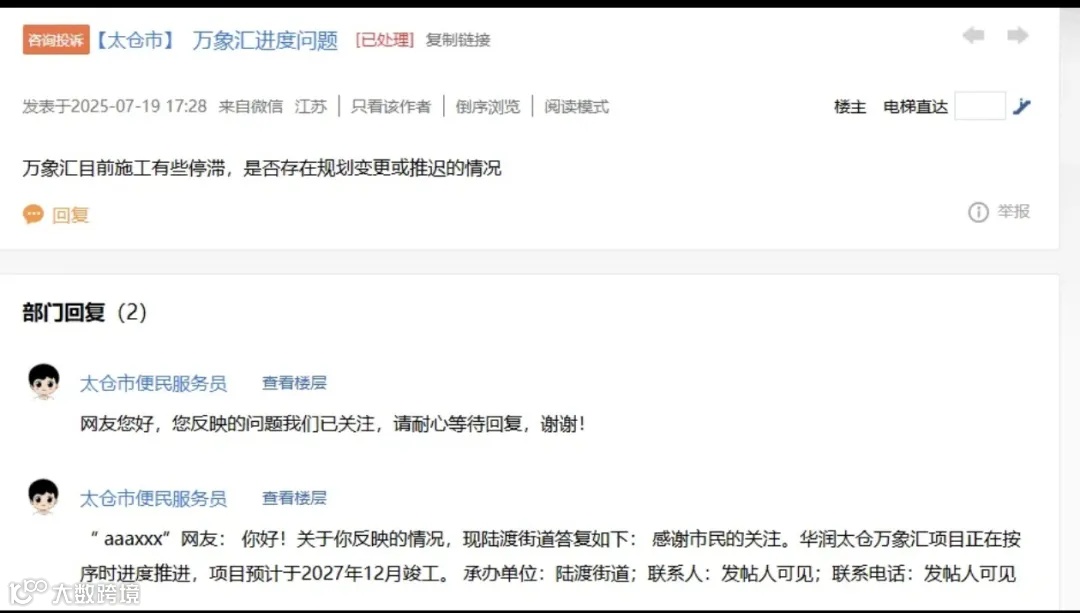
Task: Copy the post link via 复制链接
Action: [x=458, y=40]
